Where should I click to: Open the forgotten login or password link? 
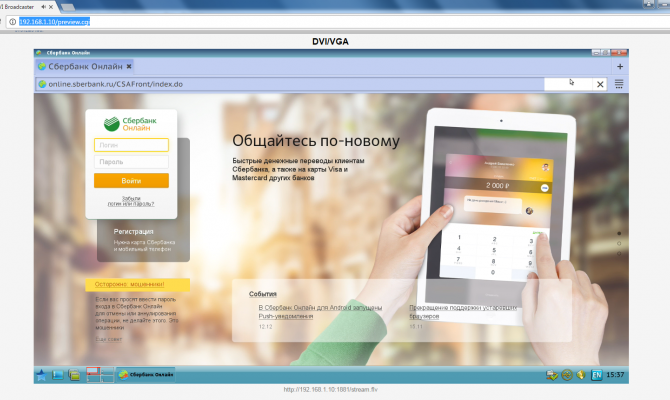(131, 201)
